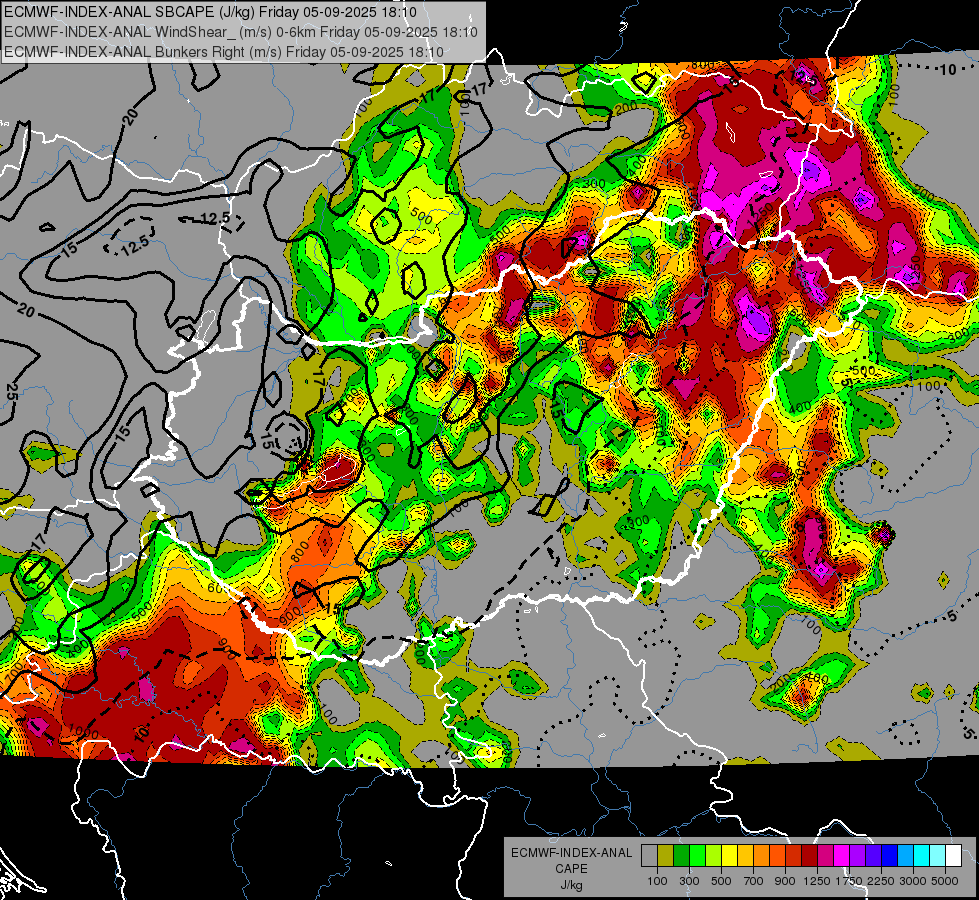Click the legend value 1750
Image resolution: width=979 pixels, height=900 pixels.
(849, 881)
